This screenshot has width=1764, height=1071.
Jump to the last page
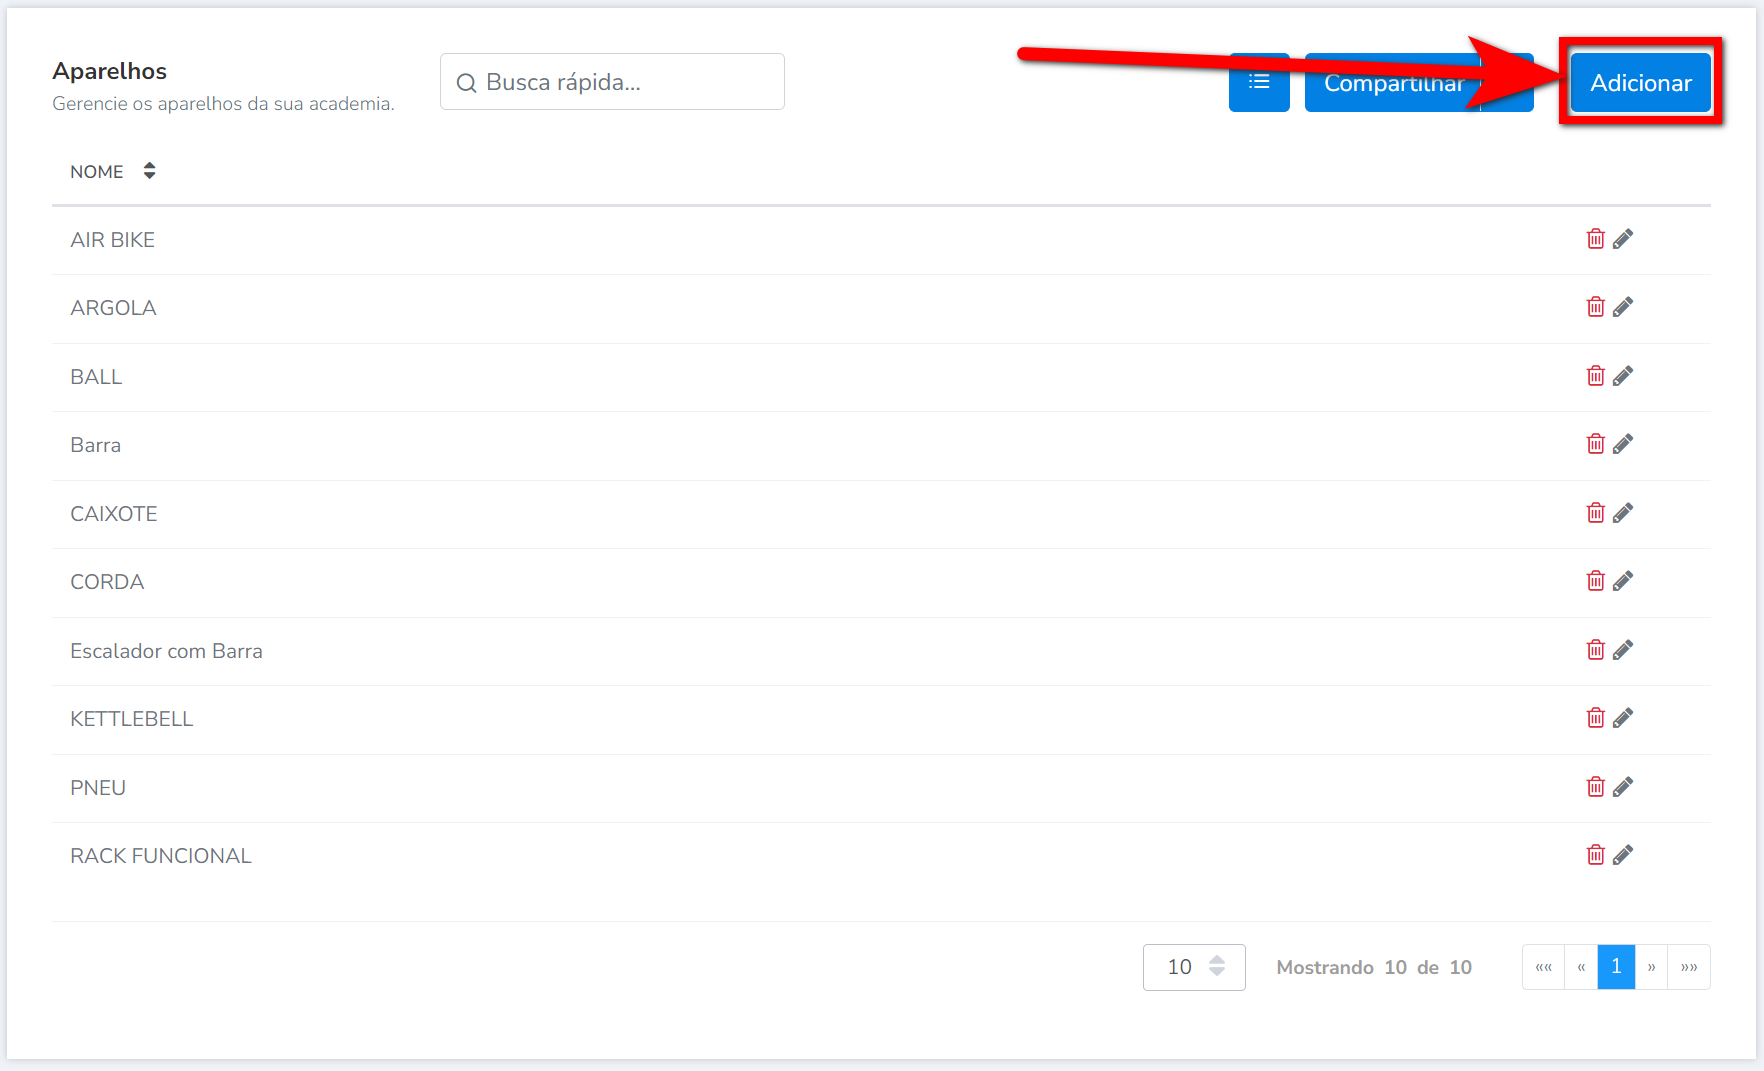pyautogui.click(x=1689, y=967)
